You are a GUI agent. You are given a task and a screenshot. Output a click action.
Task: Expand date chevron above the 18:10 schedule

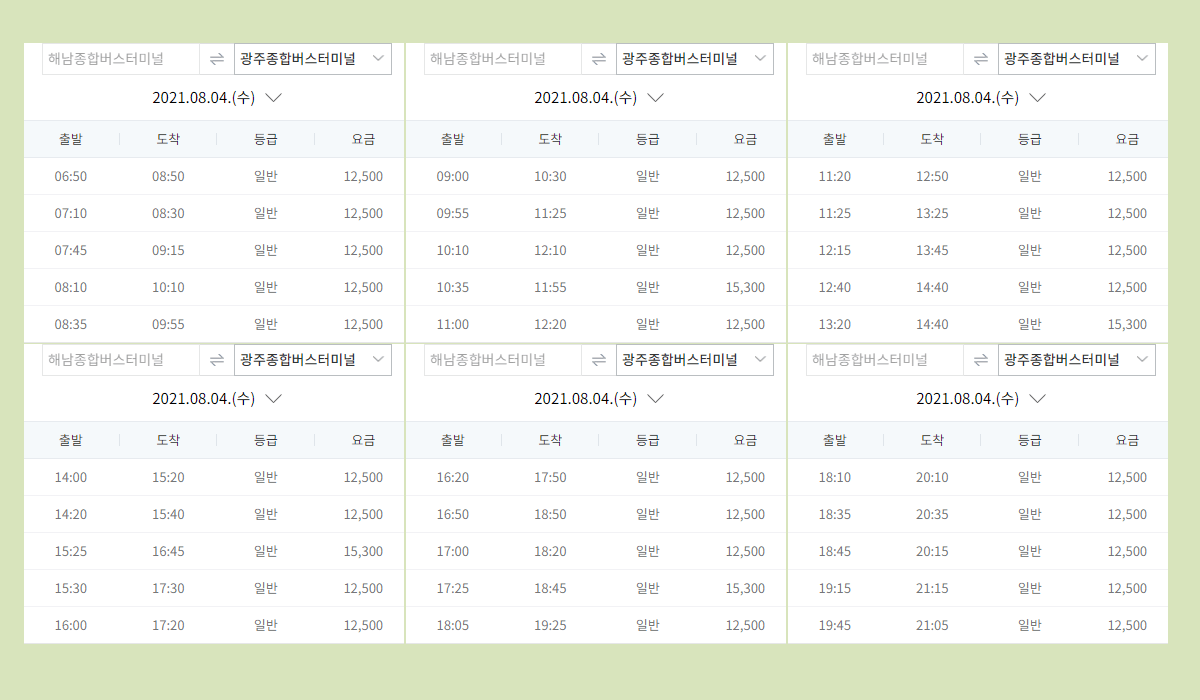(x=1037, y=398)
